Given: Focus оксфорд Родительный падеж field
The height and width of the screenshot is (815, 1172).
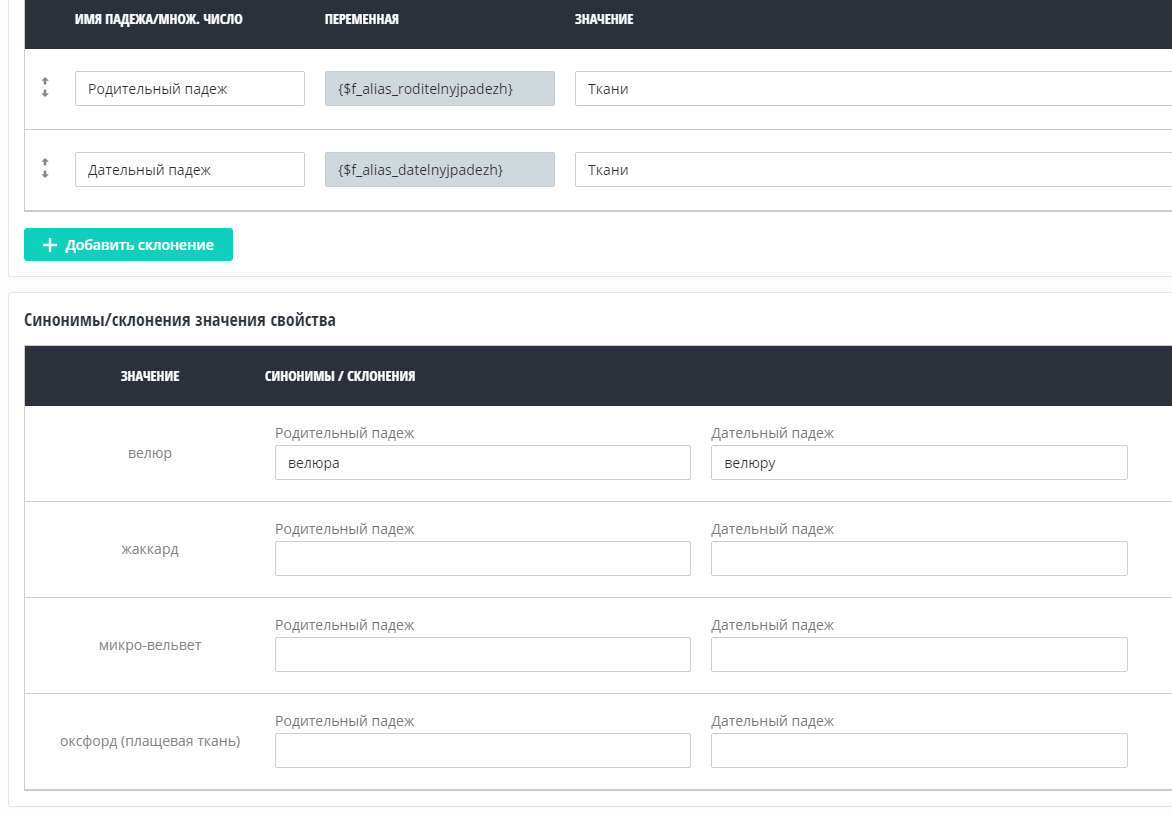Looking at the screenshot, I should pos(482,751).
